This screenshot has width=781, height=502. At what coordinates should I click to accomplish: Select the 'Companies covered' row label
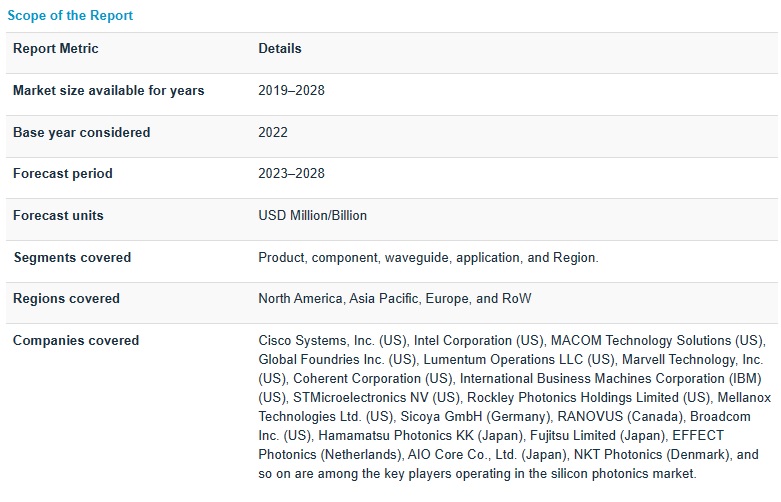click(76, 341)
